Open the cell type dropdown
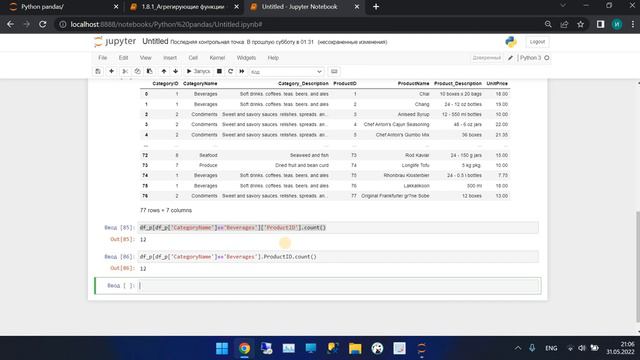 286,72
